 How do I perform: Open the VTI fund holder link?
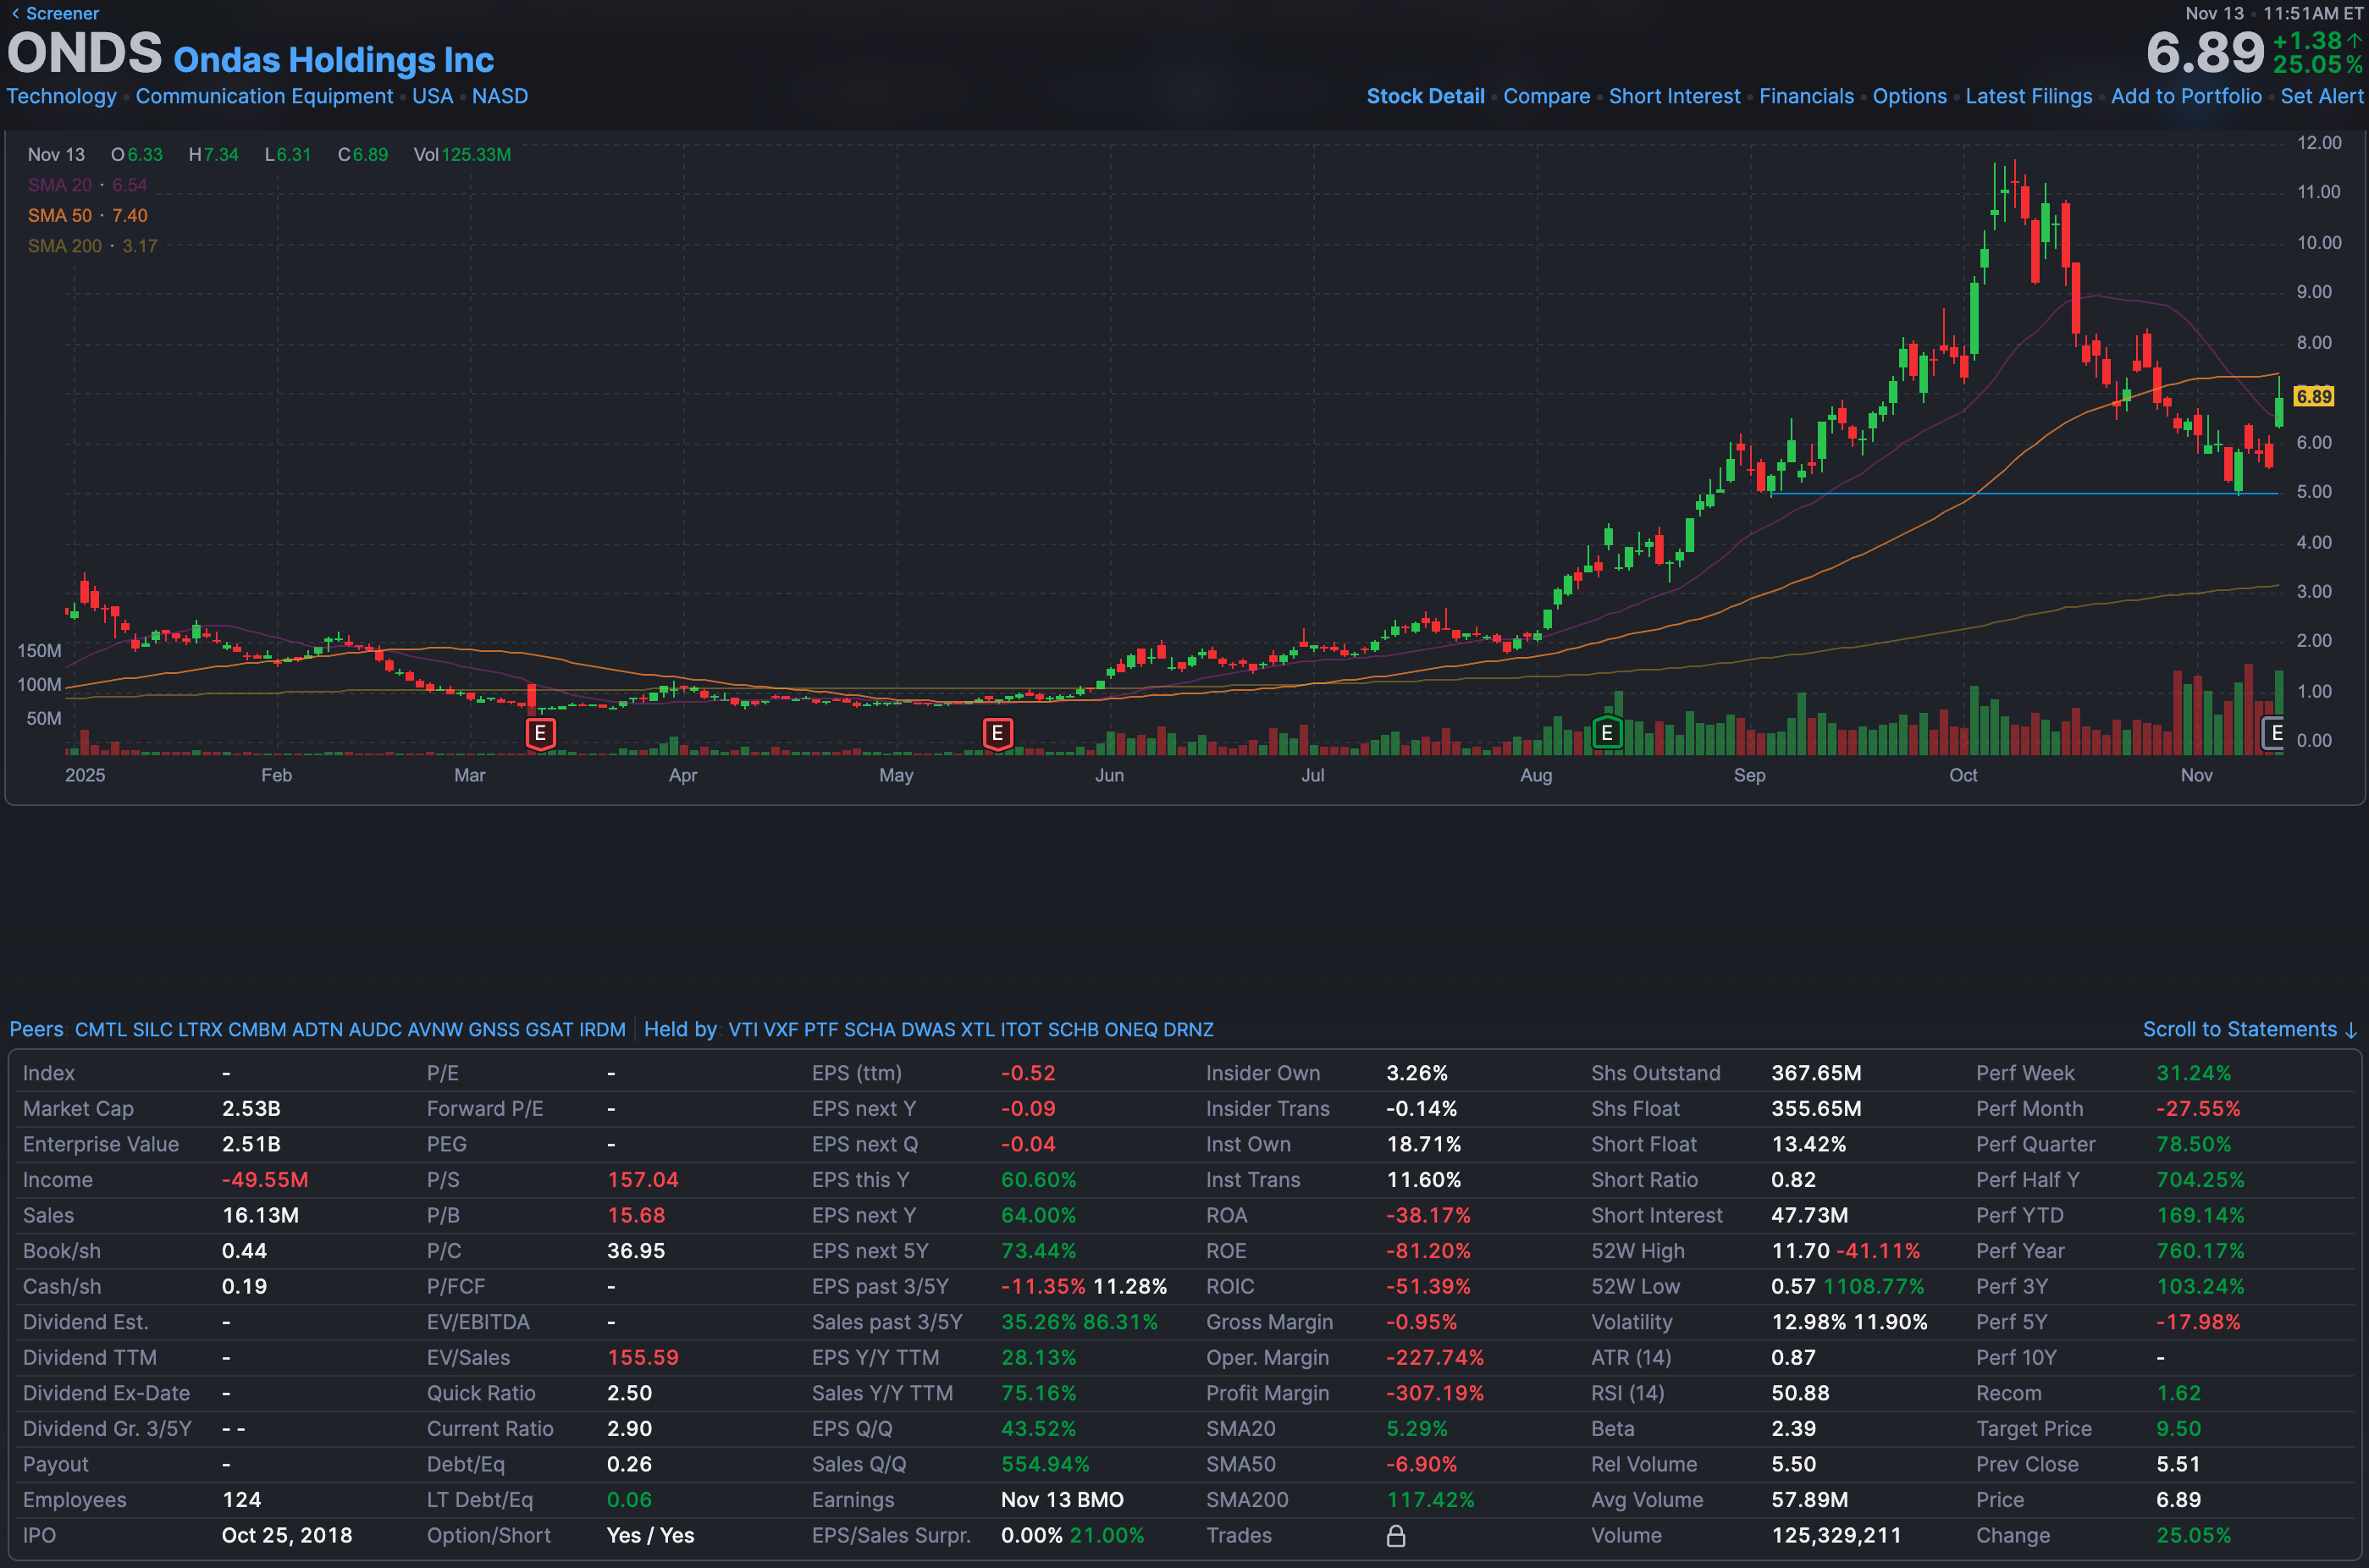[x=743, y=1029]
